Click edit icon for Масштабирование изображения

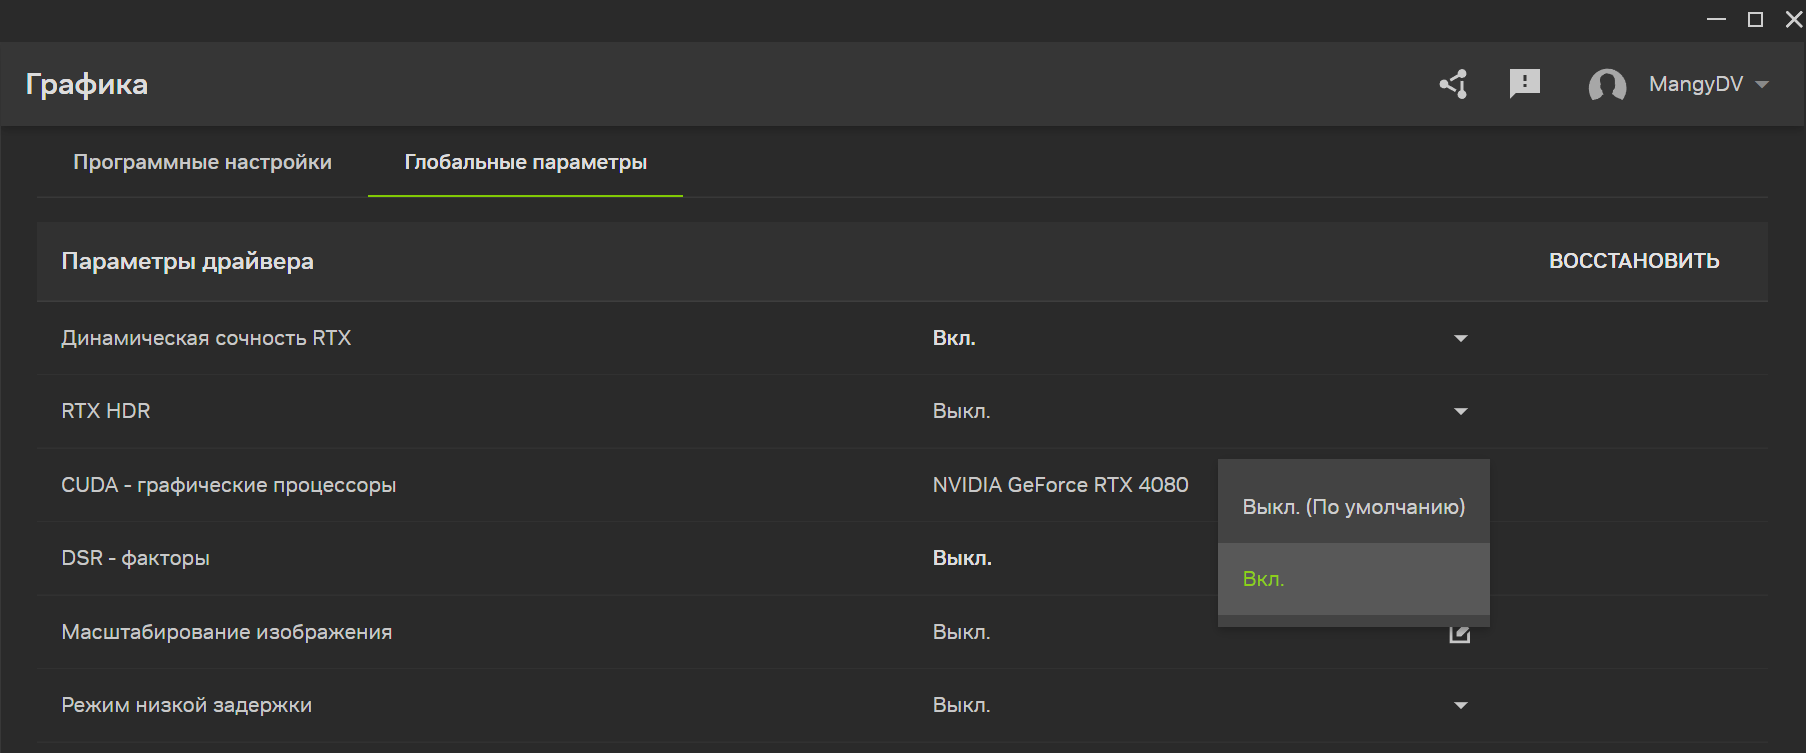[x=1460, y=634]
